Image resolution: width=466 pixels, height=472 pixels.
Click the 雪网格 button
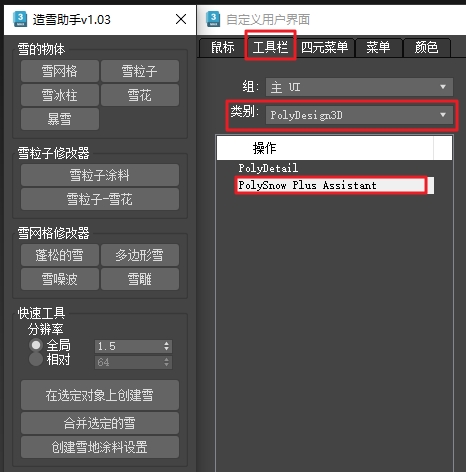(x=60, y=71)
